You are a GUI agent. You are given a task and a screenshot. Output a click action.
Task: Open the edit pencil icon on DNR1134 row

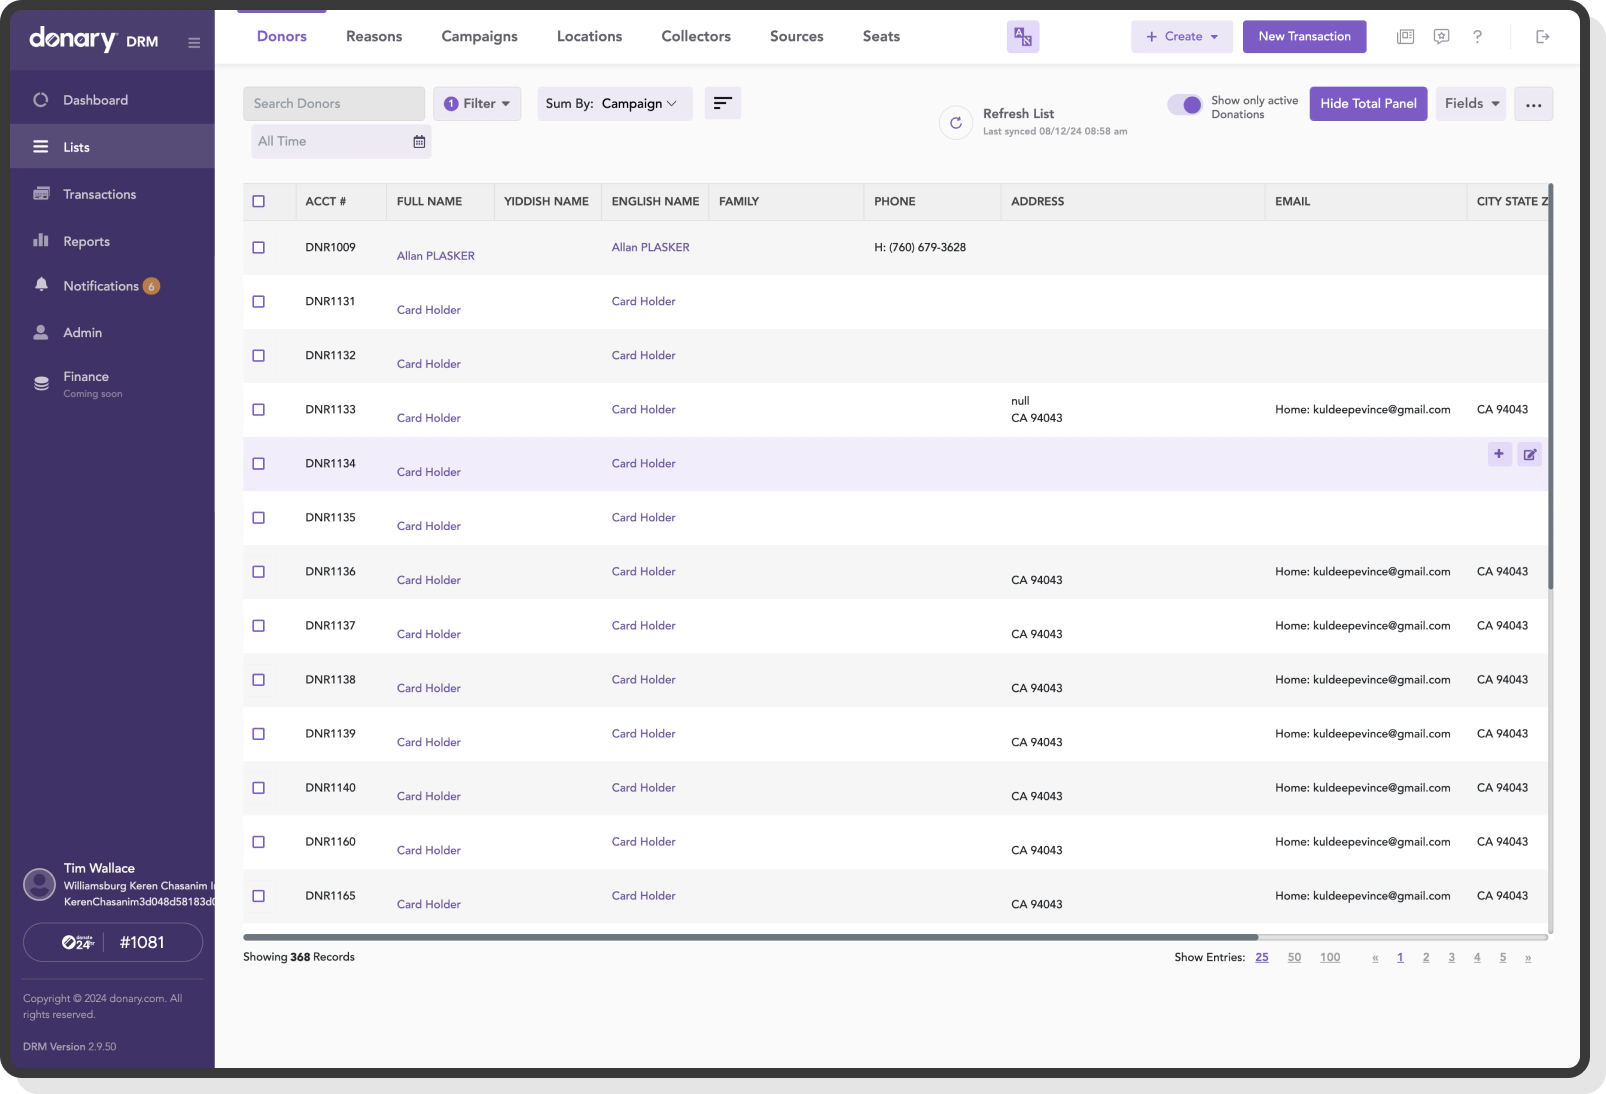(1529, 454)
